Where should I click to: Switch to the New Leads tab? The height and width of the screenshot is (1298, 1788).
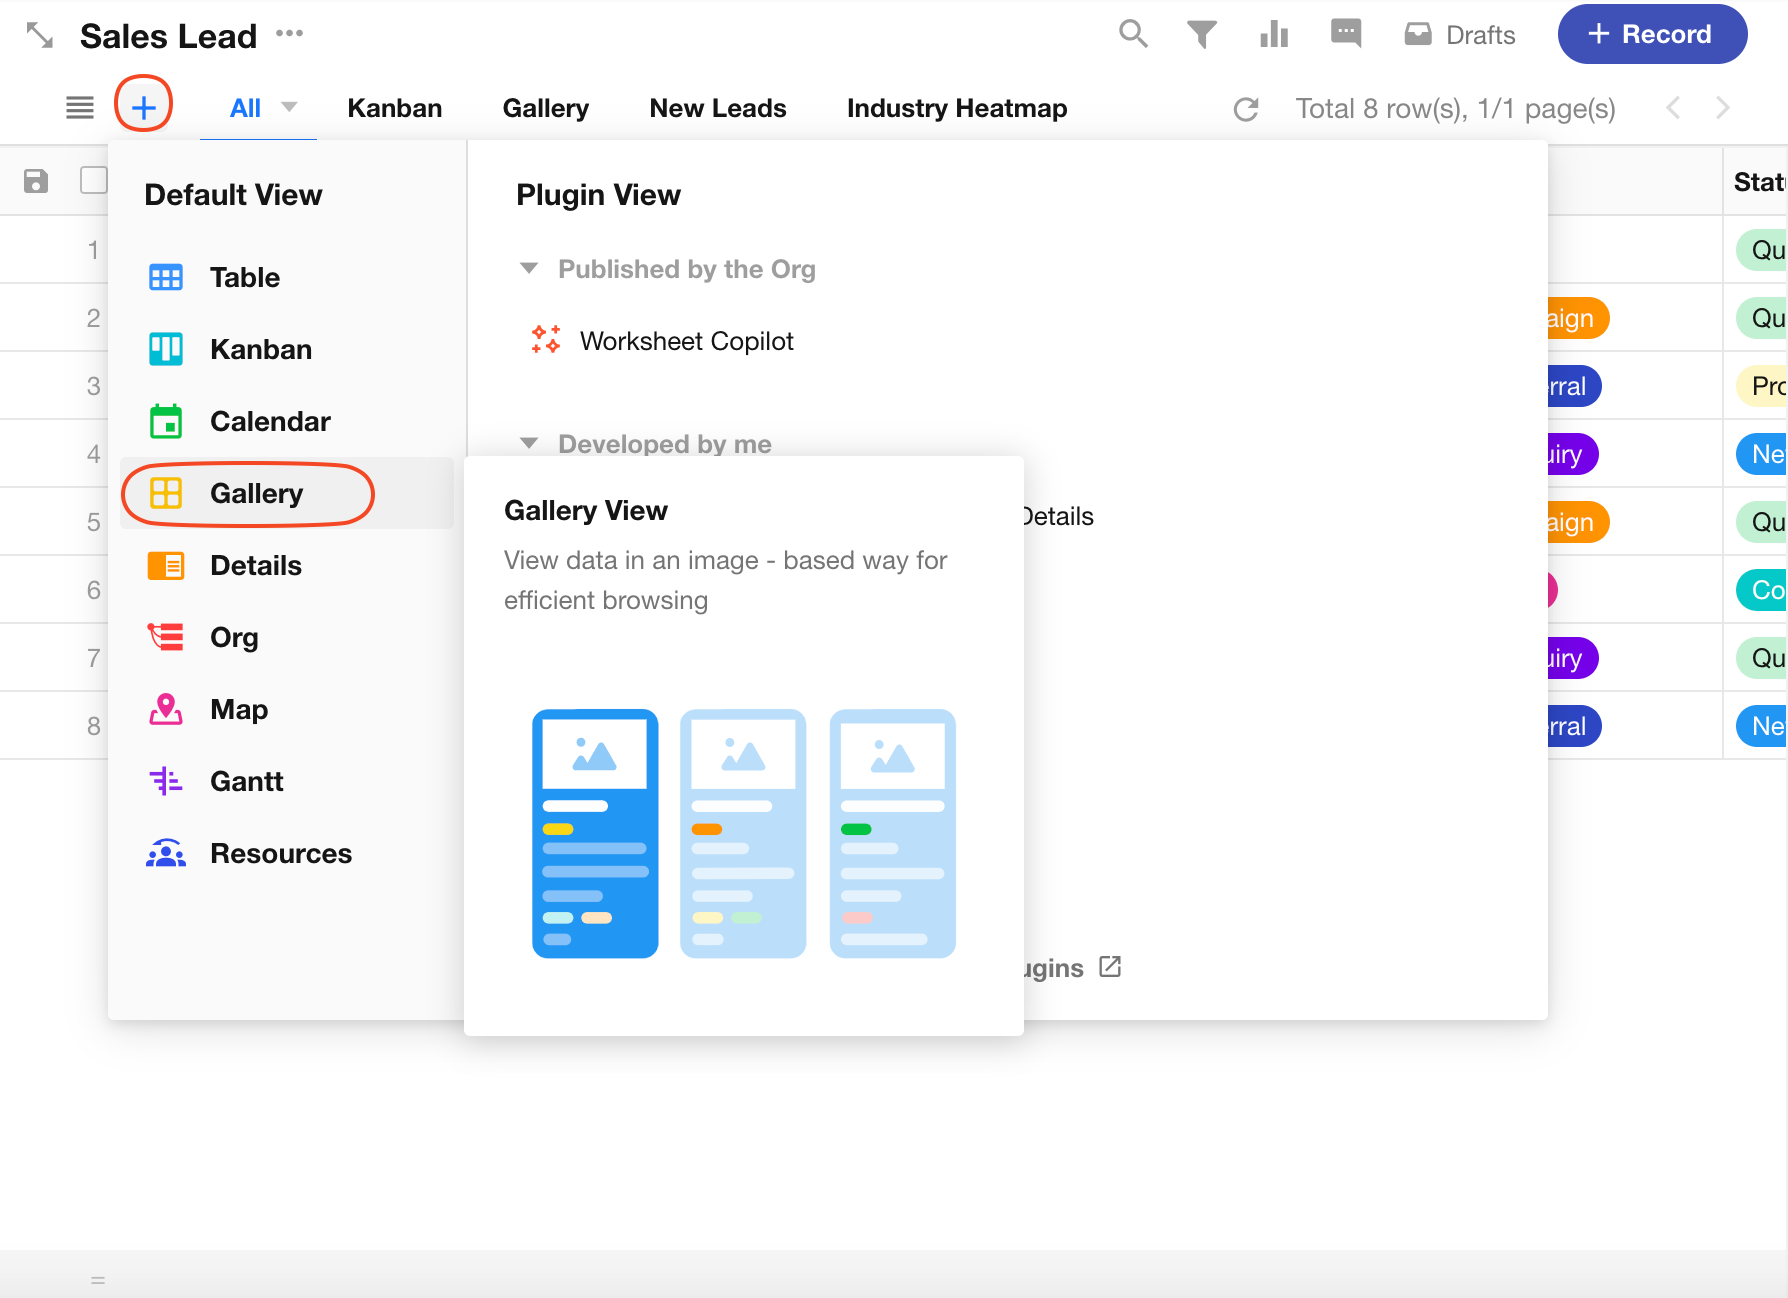(x=717, y=108)
